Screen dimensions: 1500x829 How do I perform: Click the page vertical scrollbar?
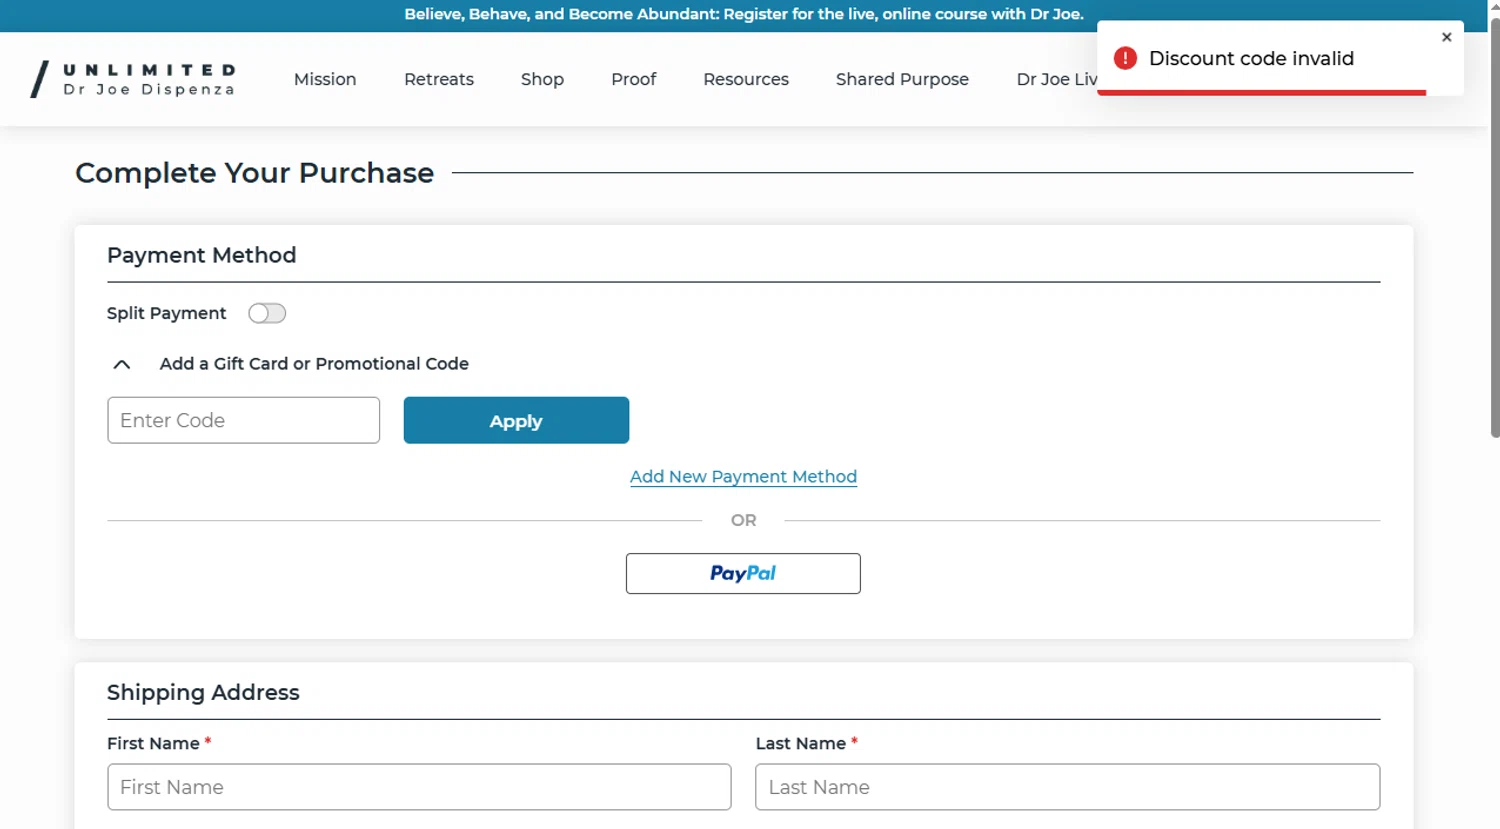pos(1494,227)
